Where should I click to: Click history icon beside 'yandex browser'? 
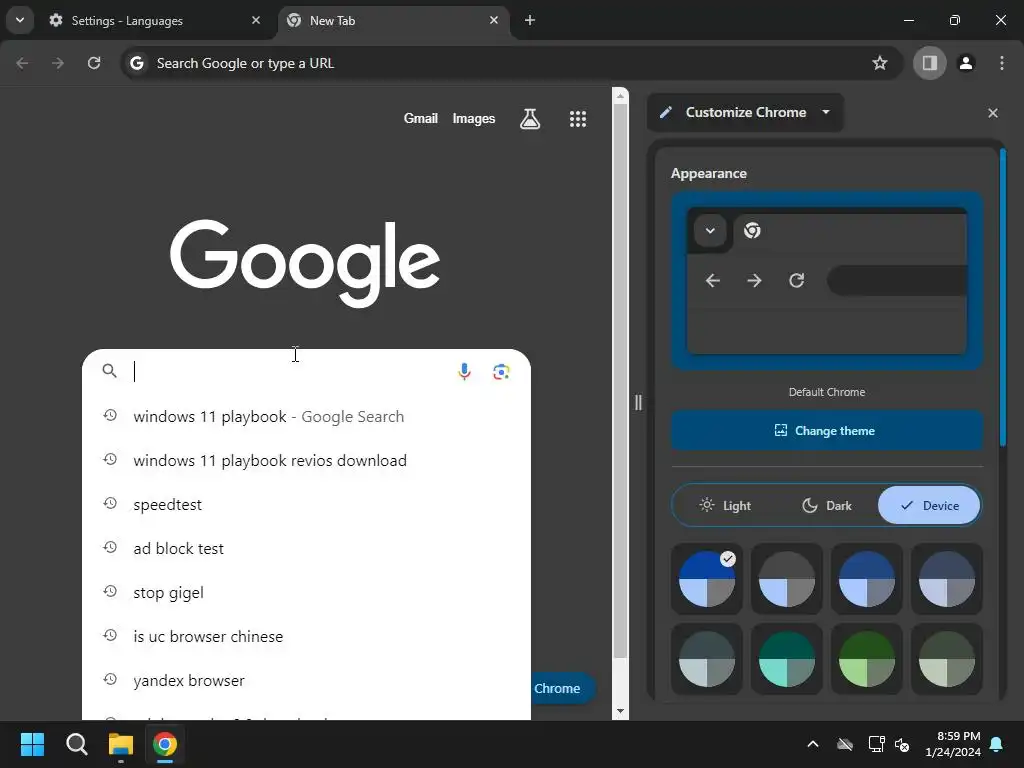(x=110, y=679)
